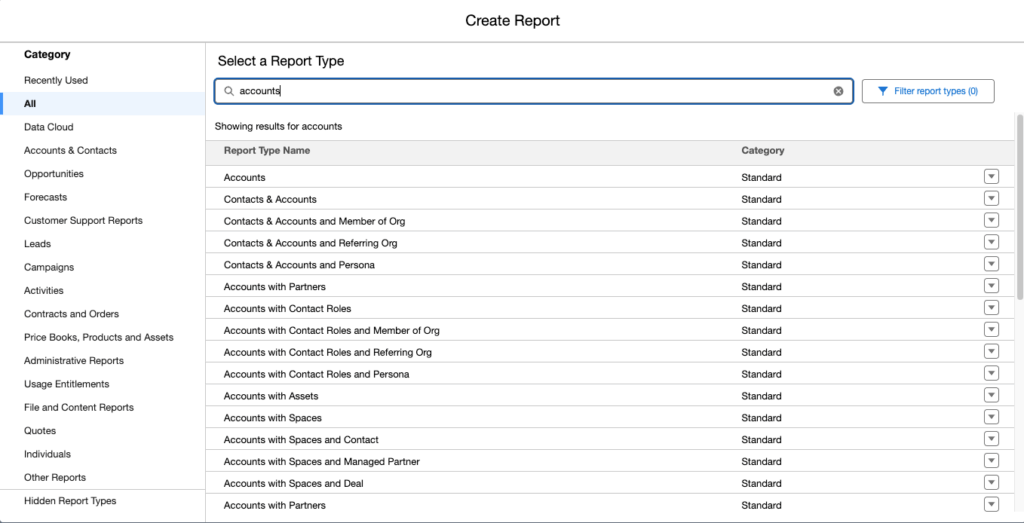Show actions for Contacts & Accounts and Persona

click(x=991, y=265)
